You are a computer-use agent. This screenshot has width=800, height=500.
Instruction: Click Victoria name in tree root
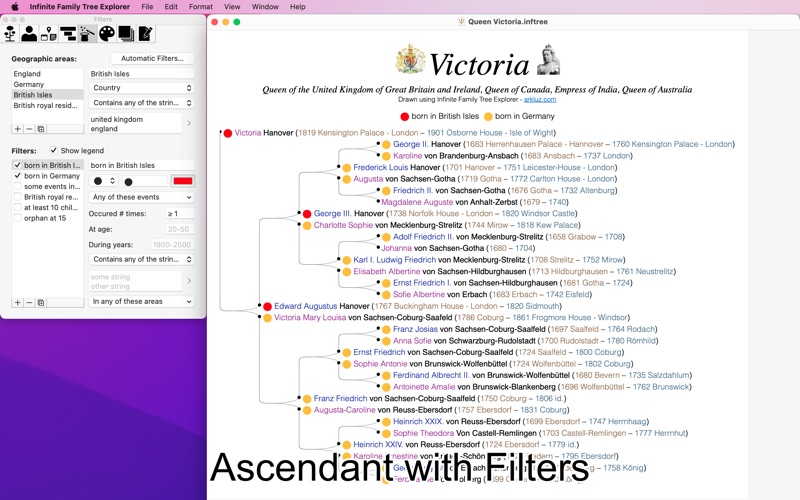(x=248, y=133)
